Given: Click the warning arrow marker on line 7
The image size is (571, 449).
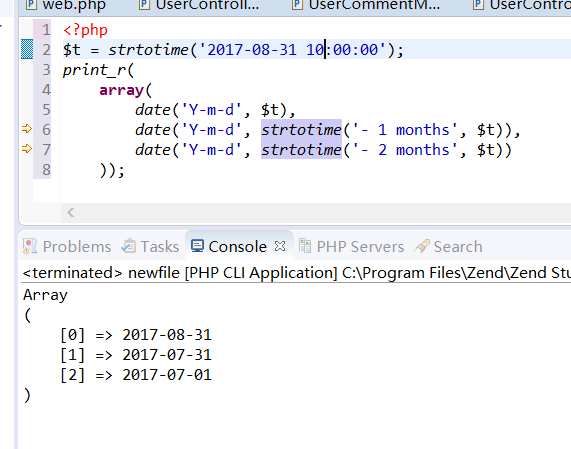Looking at the screenshot, I should (27, 149).
